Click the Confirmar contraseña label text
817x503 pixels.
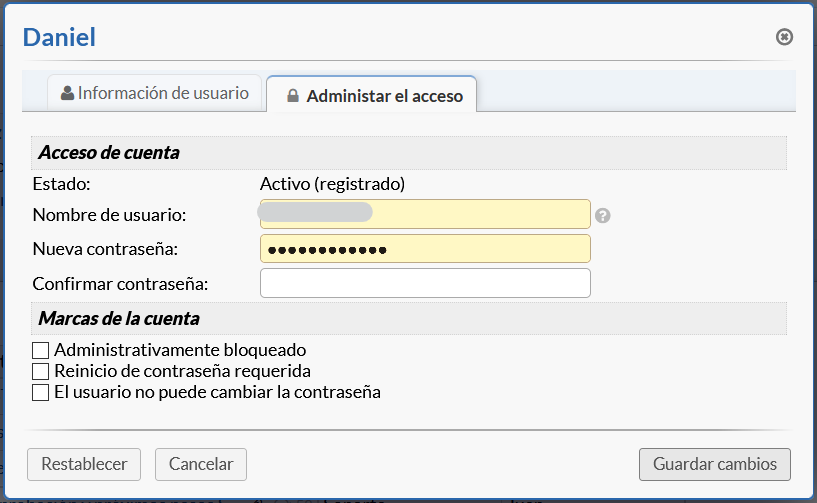[x=120, y=284]
